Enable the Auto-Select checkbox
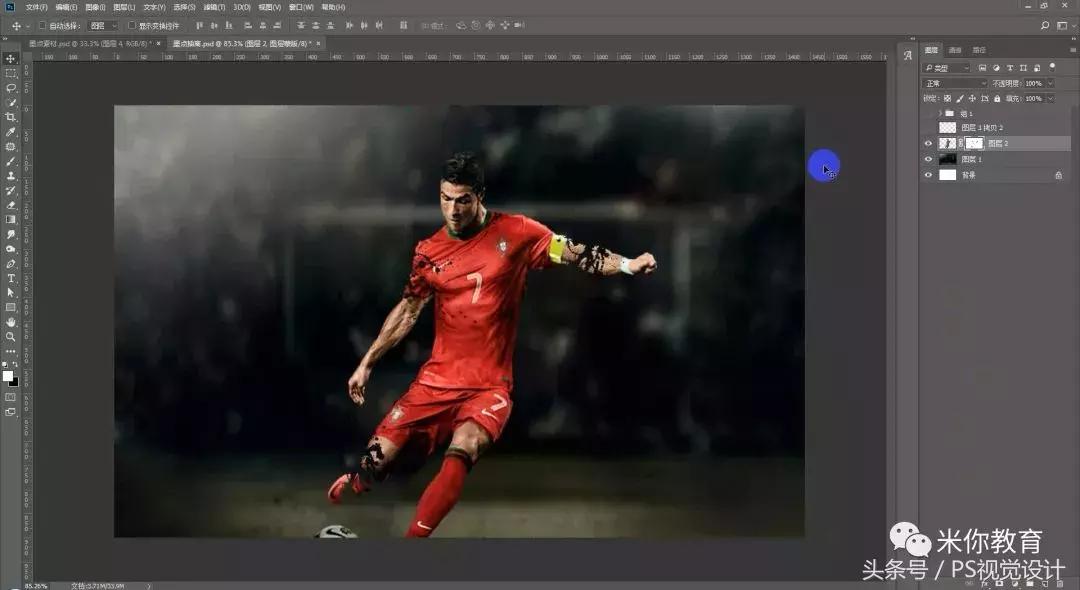The height and width of the screenshot is (590, 1080). pos(42,25)
